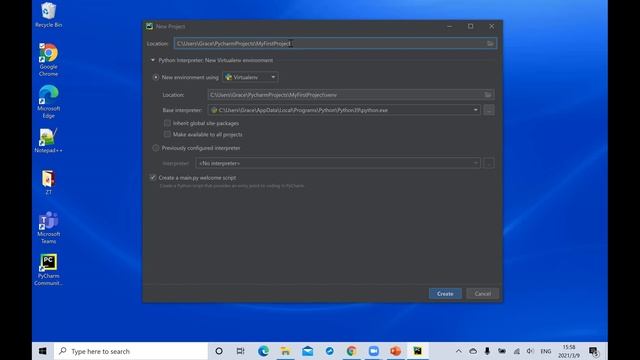Browse for the project location folder
The width and height of the screenshot is (640, 360).
tap(490, 43)
